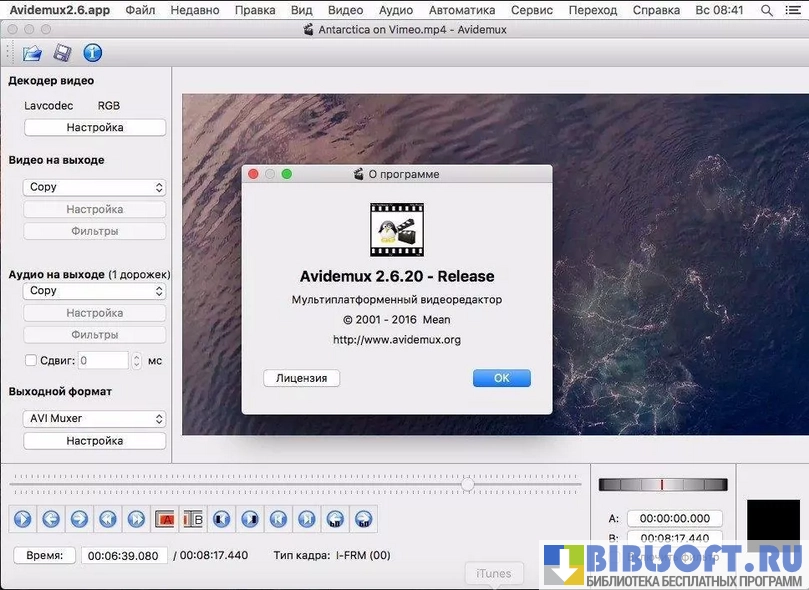This screenshot has height=590, width=809.
Task: Click OK in the О программе dialog
Action: 501,378
